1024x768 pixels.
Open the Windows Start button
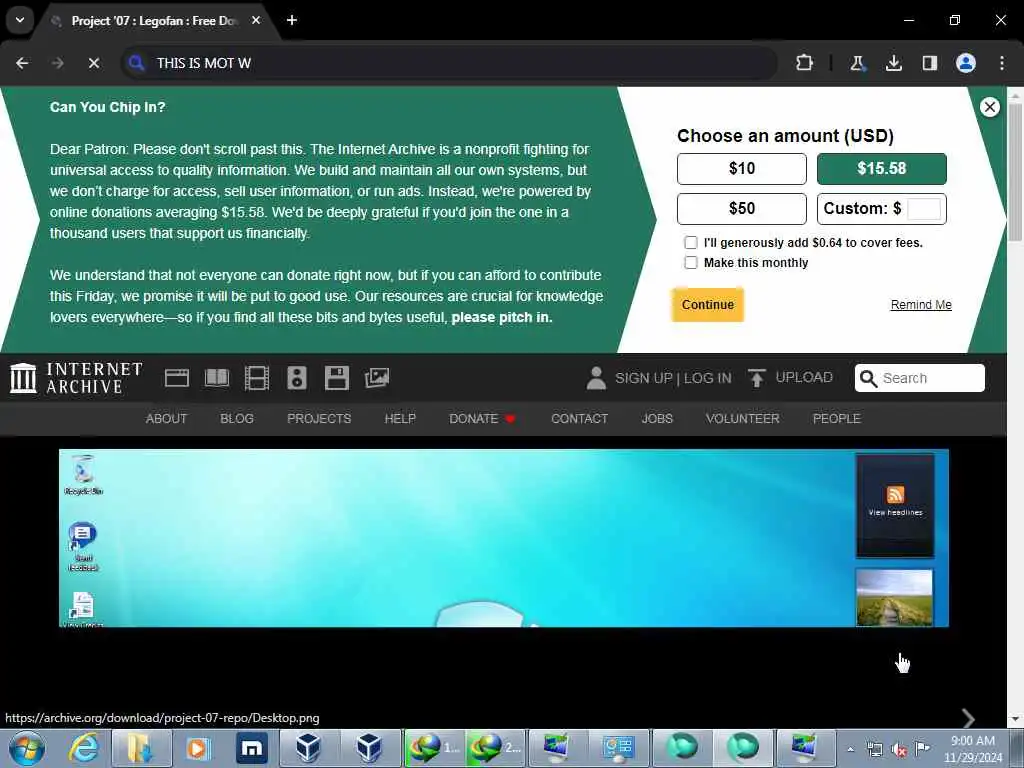[27, 748]
